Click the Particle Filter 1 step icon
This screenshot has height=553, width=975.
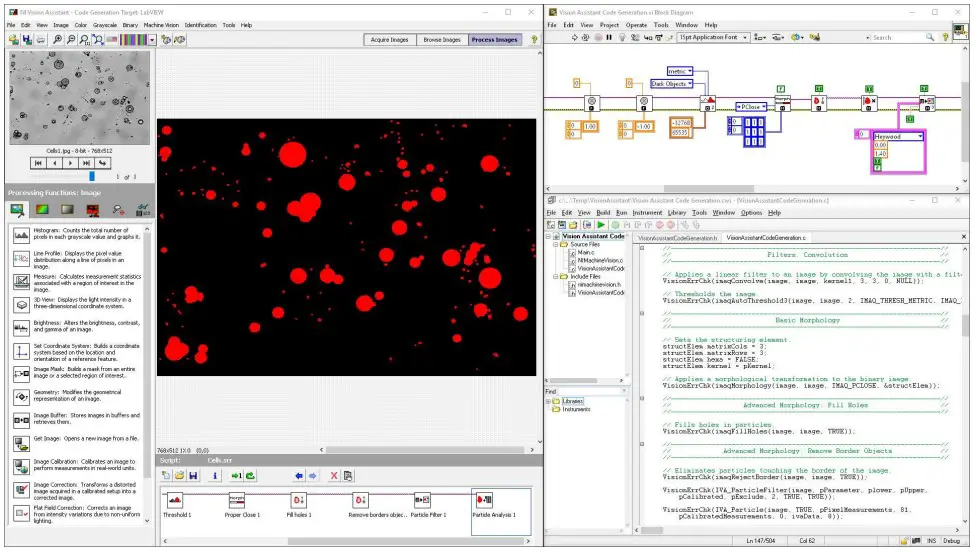[422, 499]
